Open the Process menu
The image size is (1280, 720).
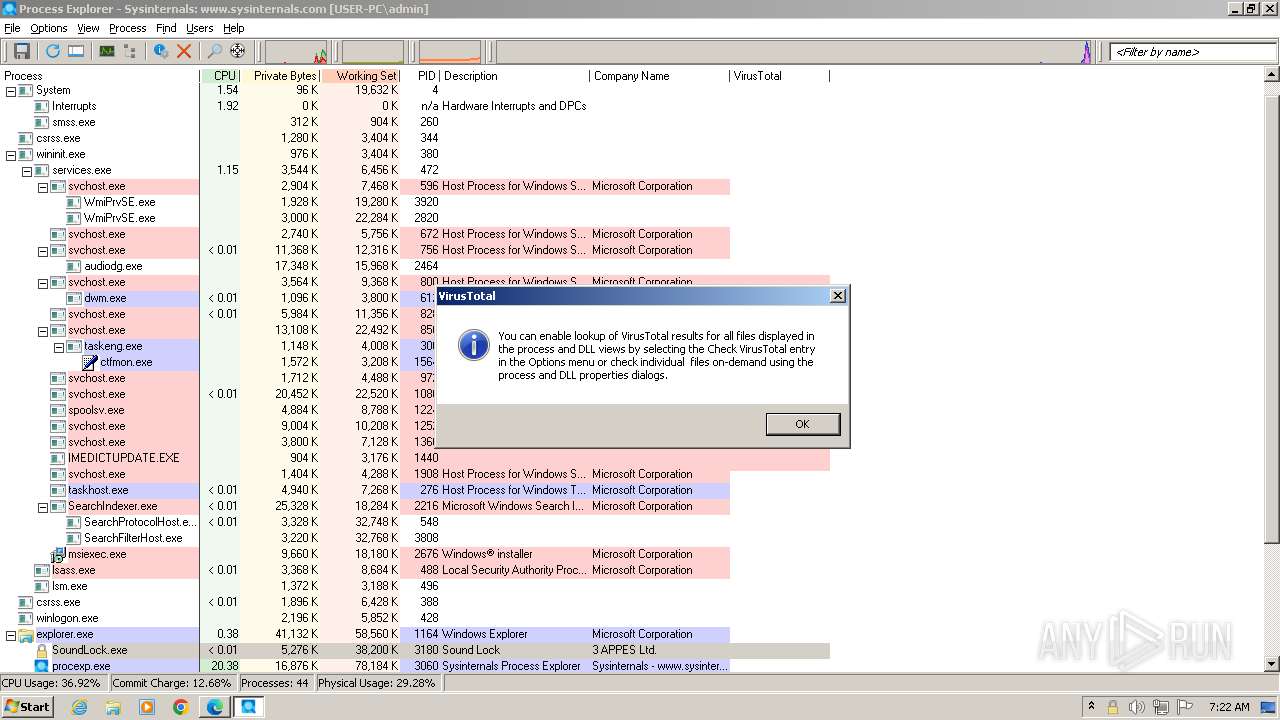(127, 28)
